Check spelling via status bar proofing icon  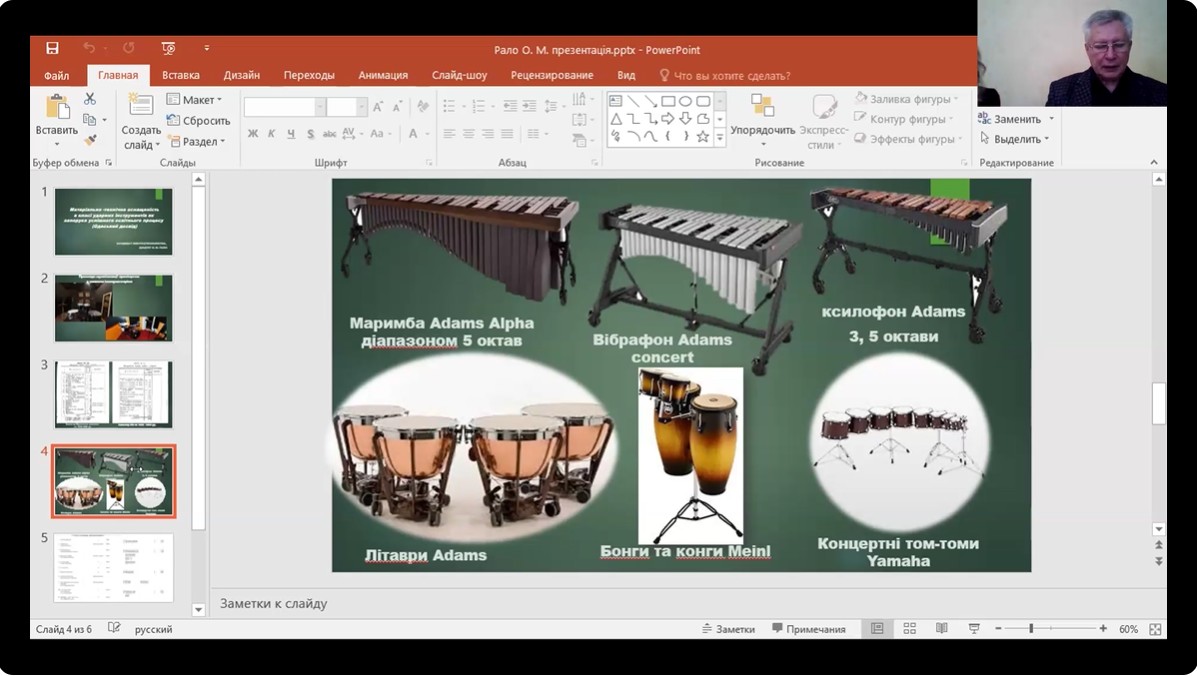click(x=114, y=628)
